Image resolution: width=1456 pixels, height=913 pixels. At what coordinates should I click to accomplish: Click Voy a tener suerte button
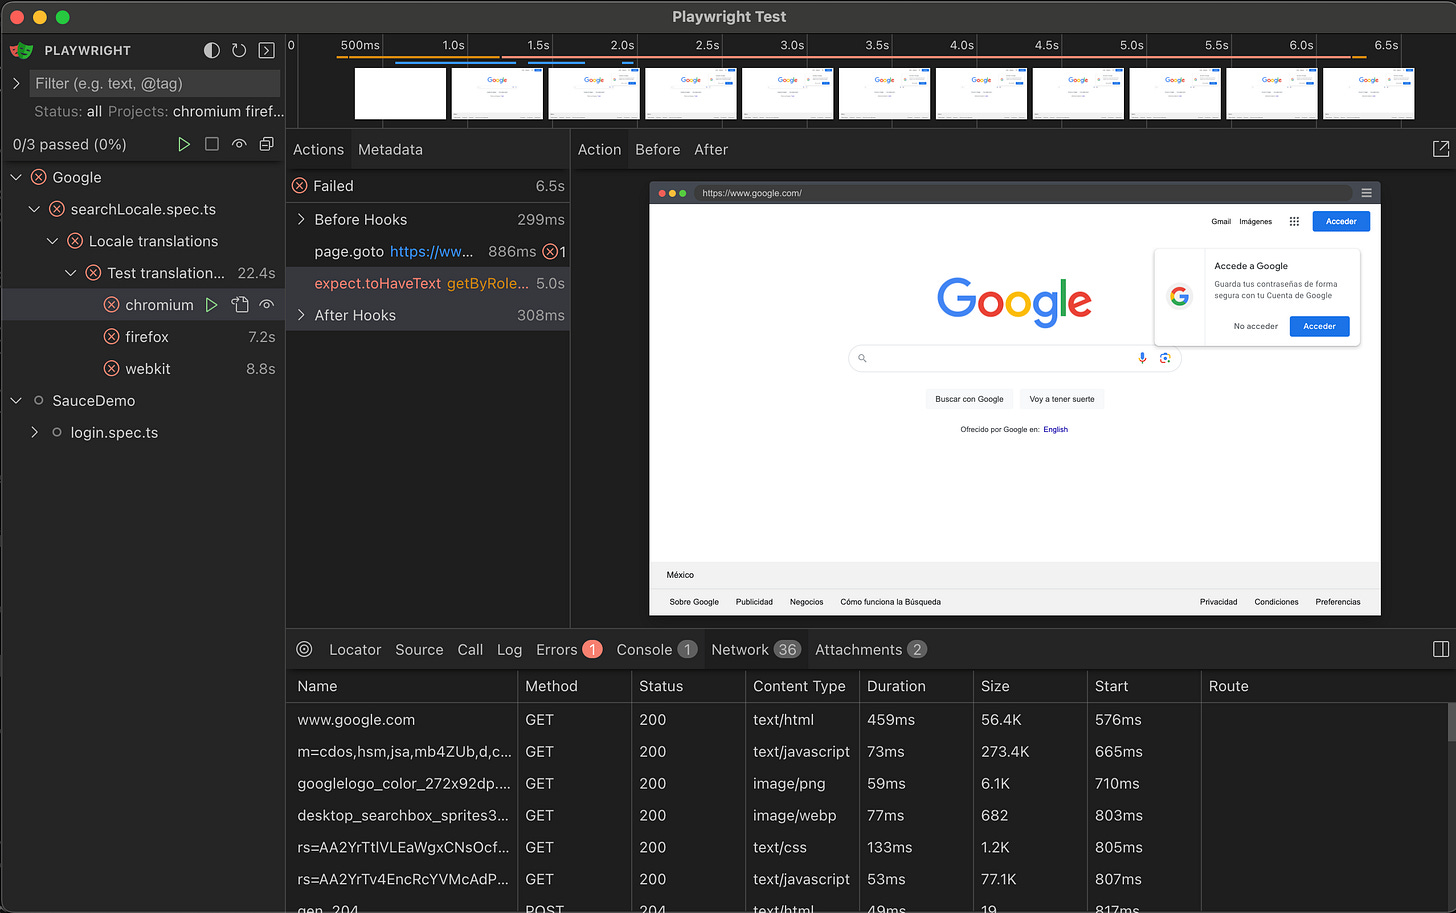[1062, 399]
